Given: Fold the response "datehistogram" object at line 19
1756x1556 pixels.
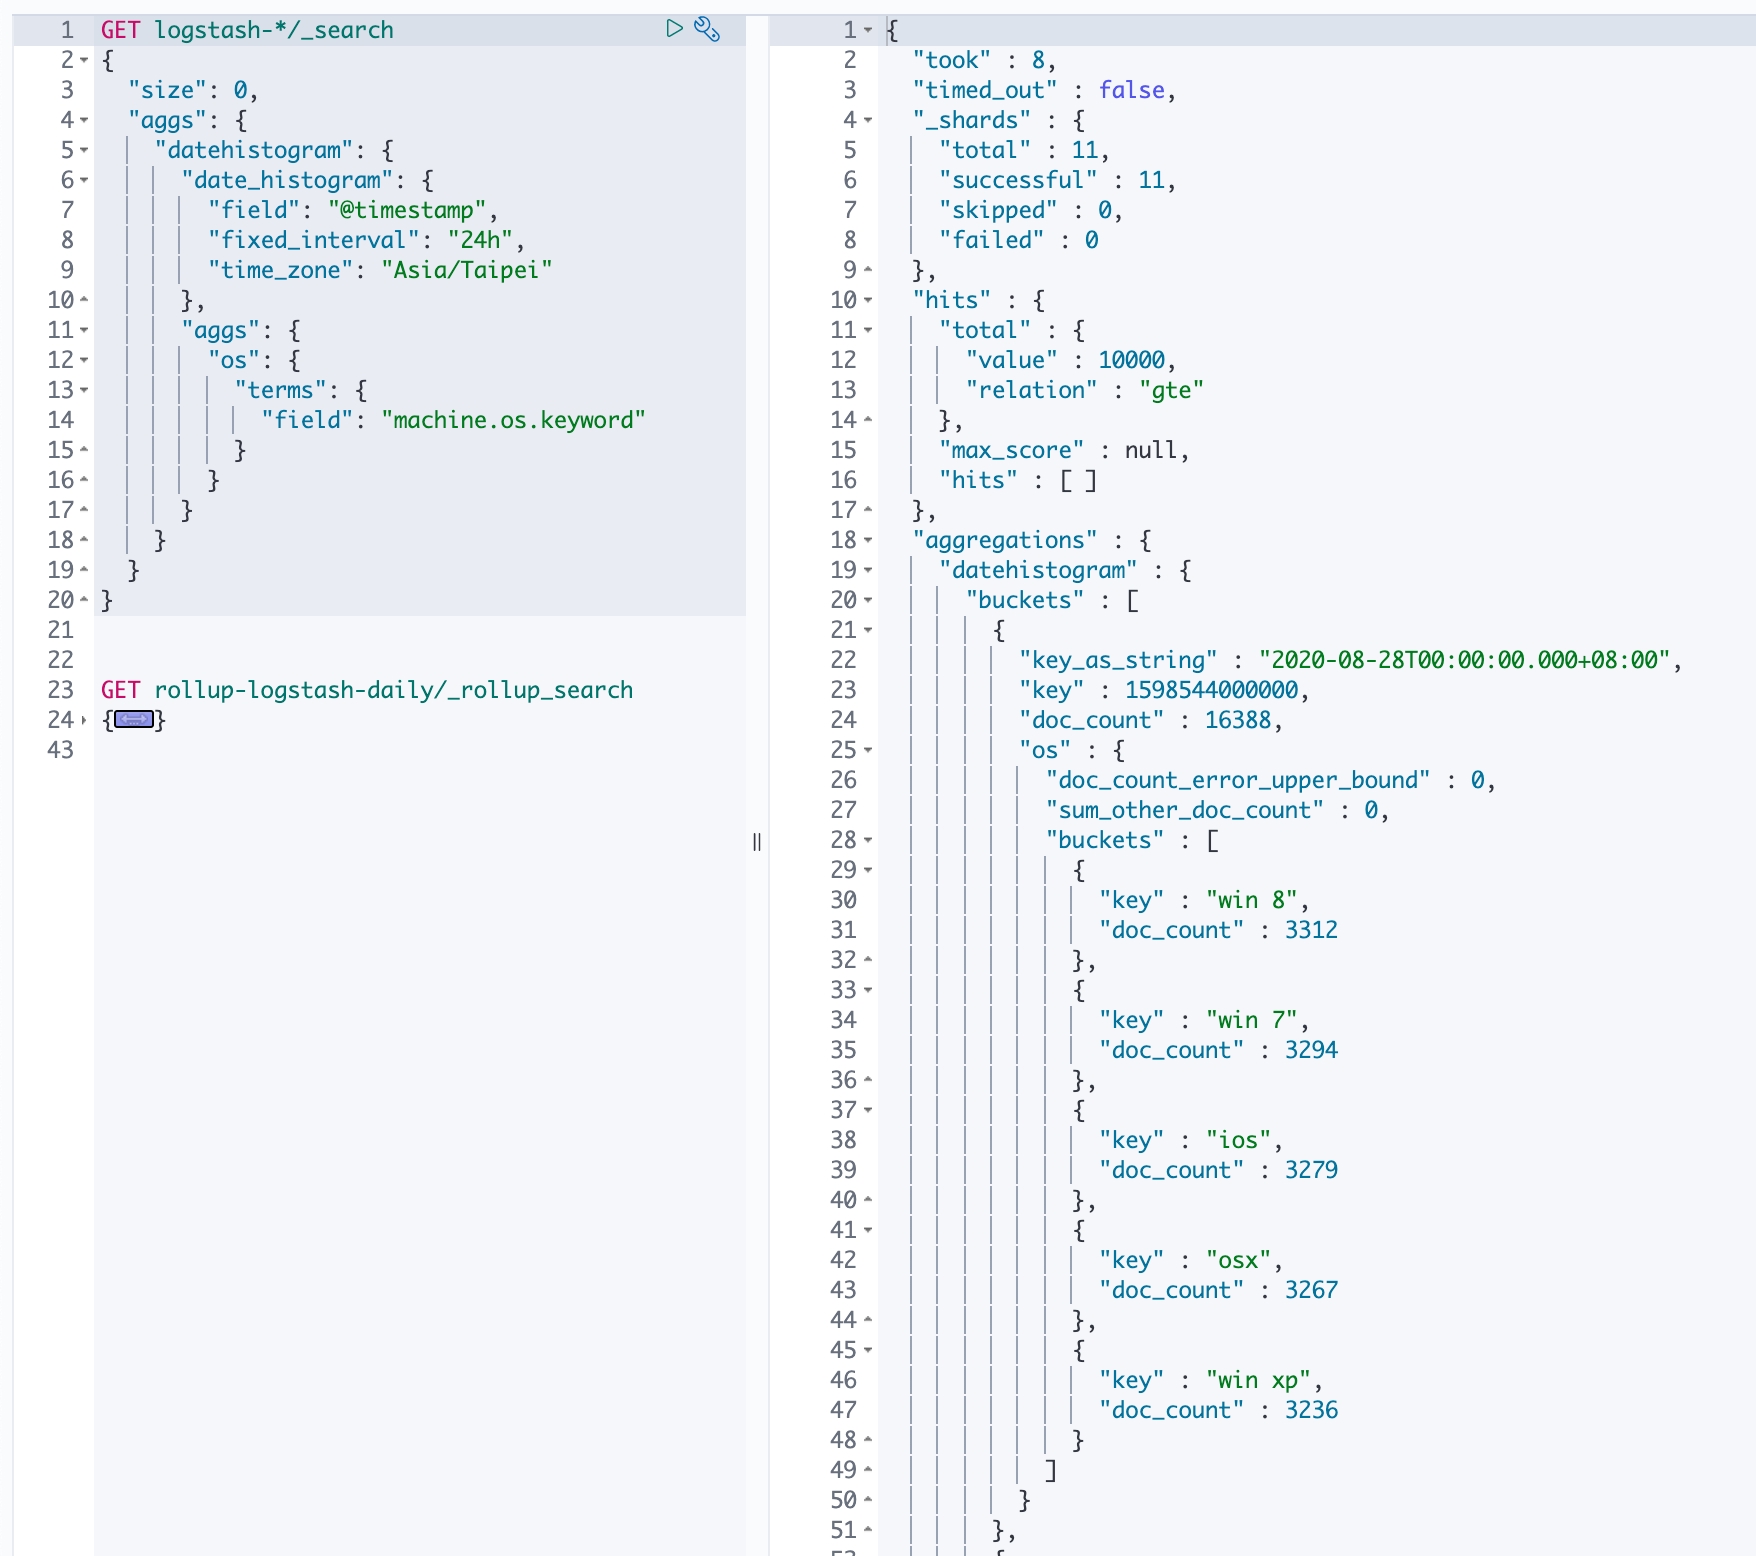Looking at the screenshot, I should pyautogui.click(x=868, y=570).
